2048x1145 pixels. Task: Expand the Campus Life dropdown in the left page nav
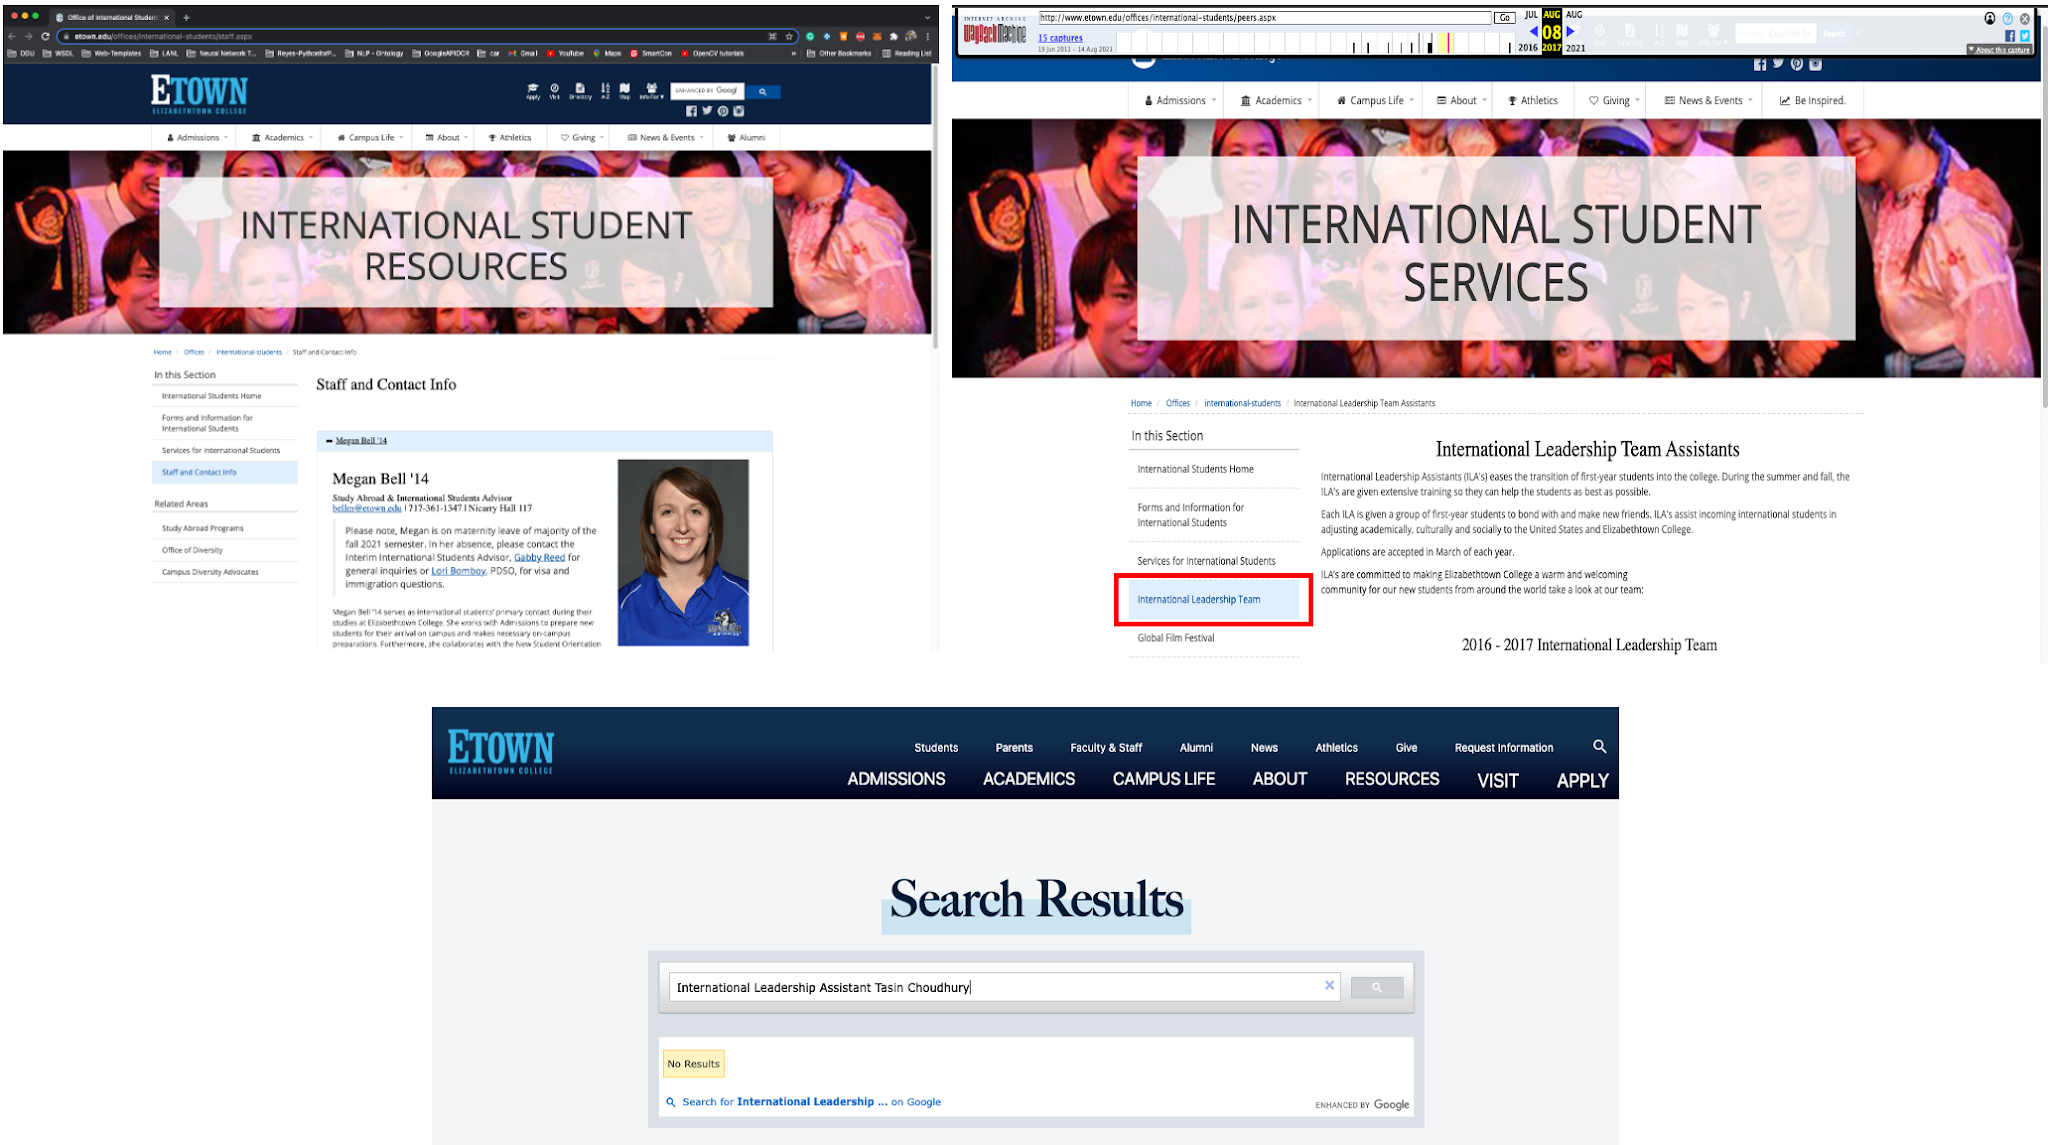coord(370,137)
